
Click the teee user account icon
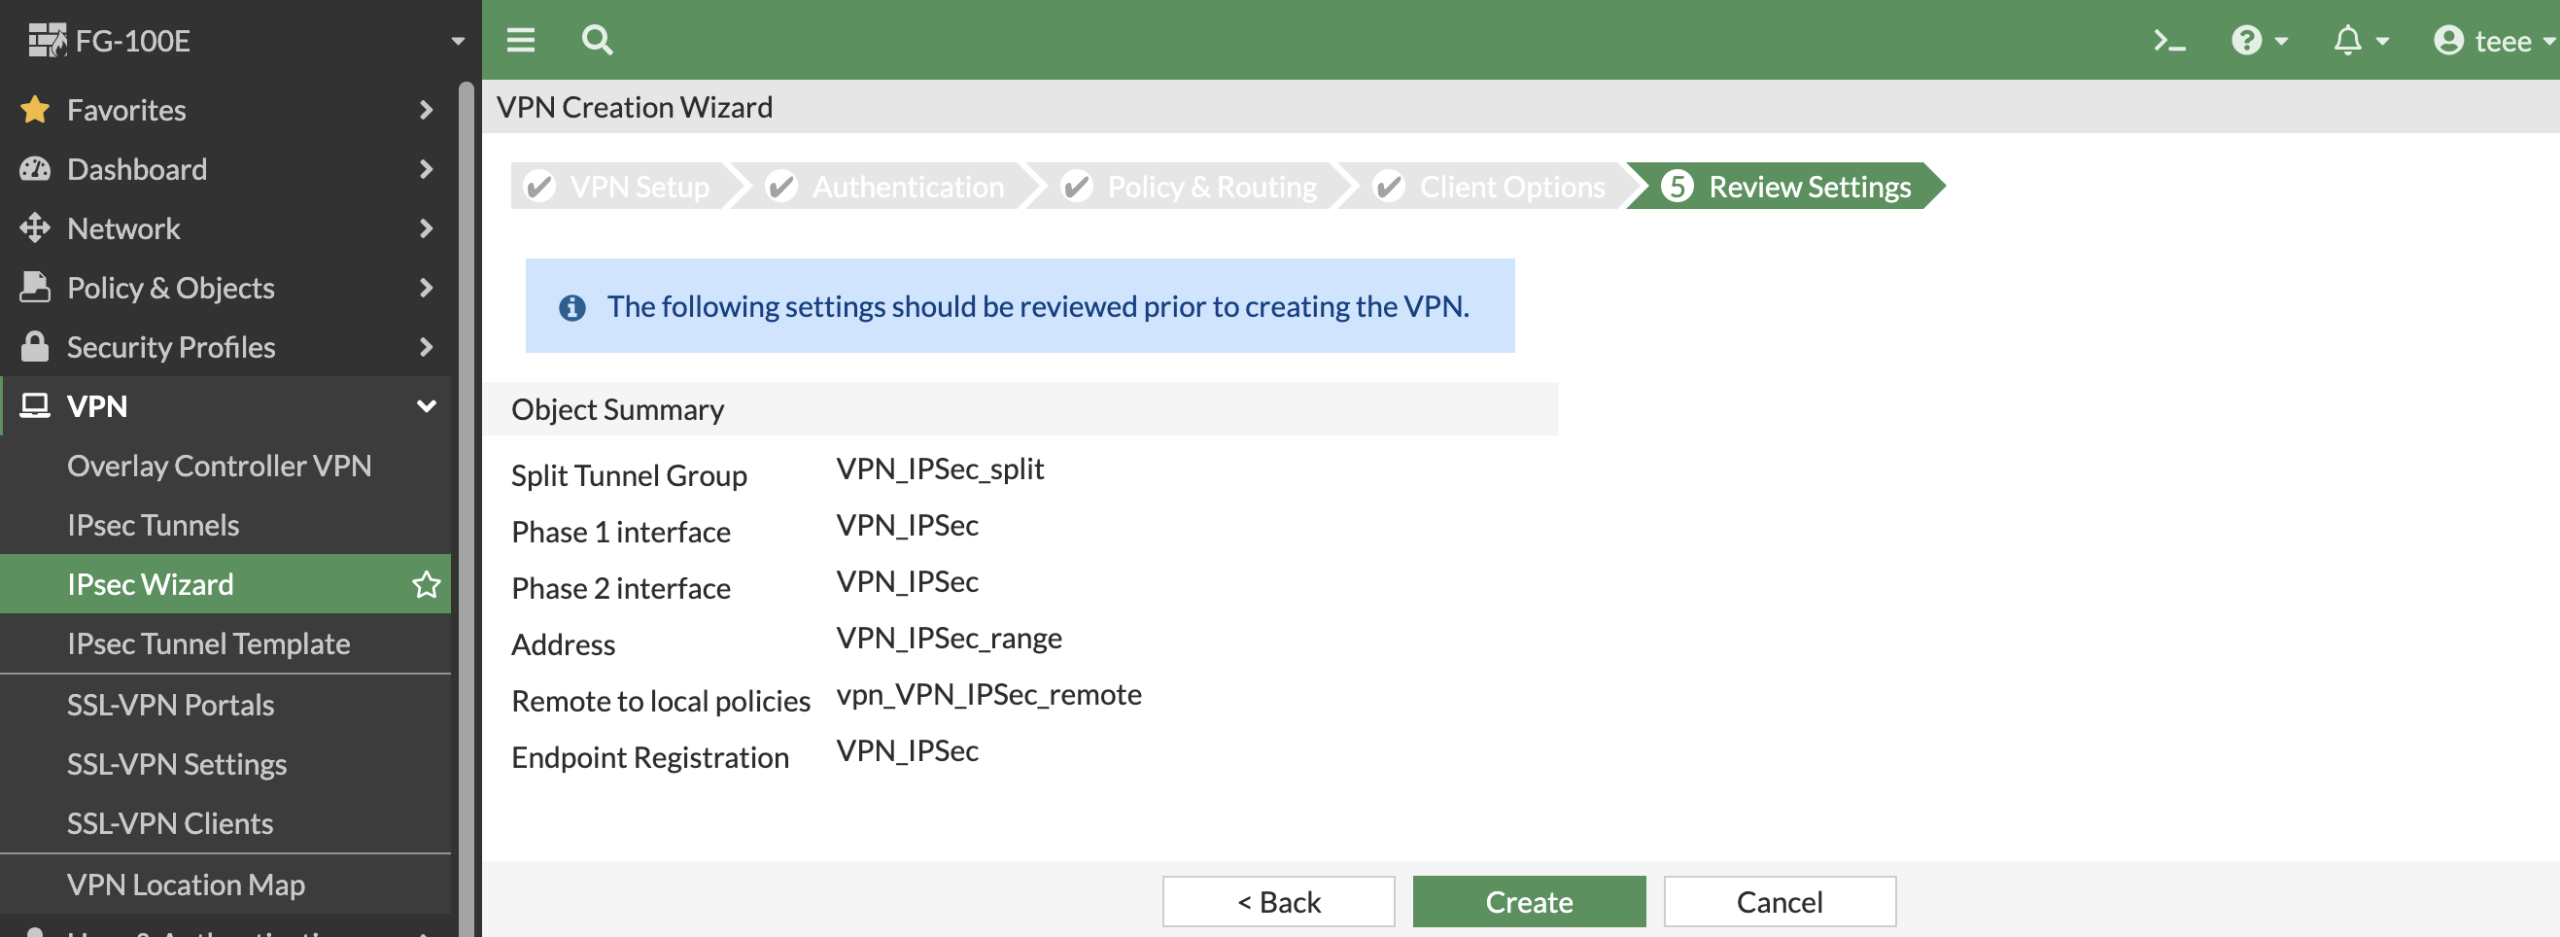point(2448,41)
